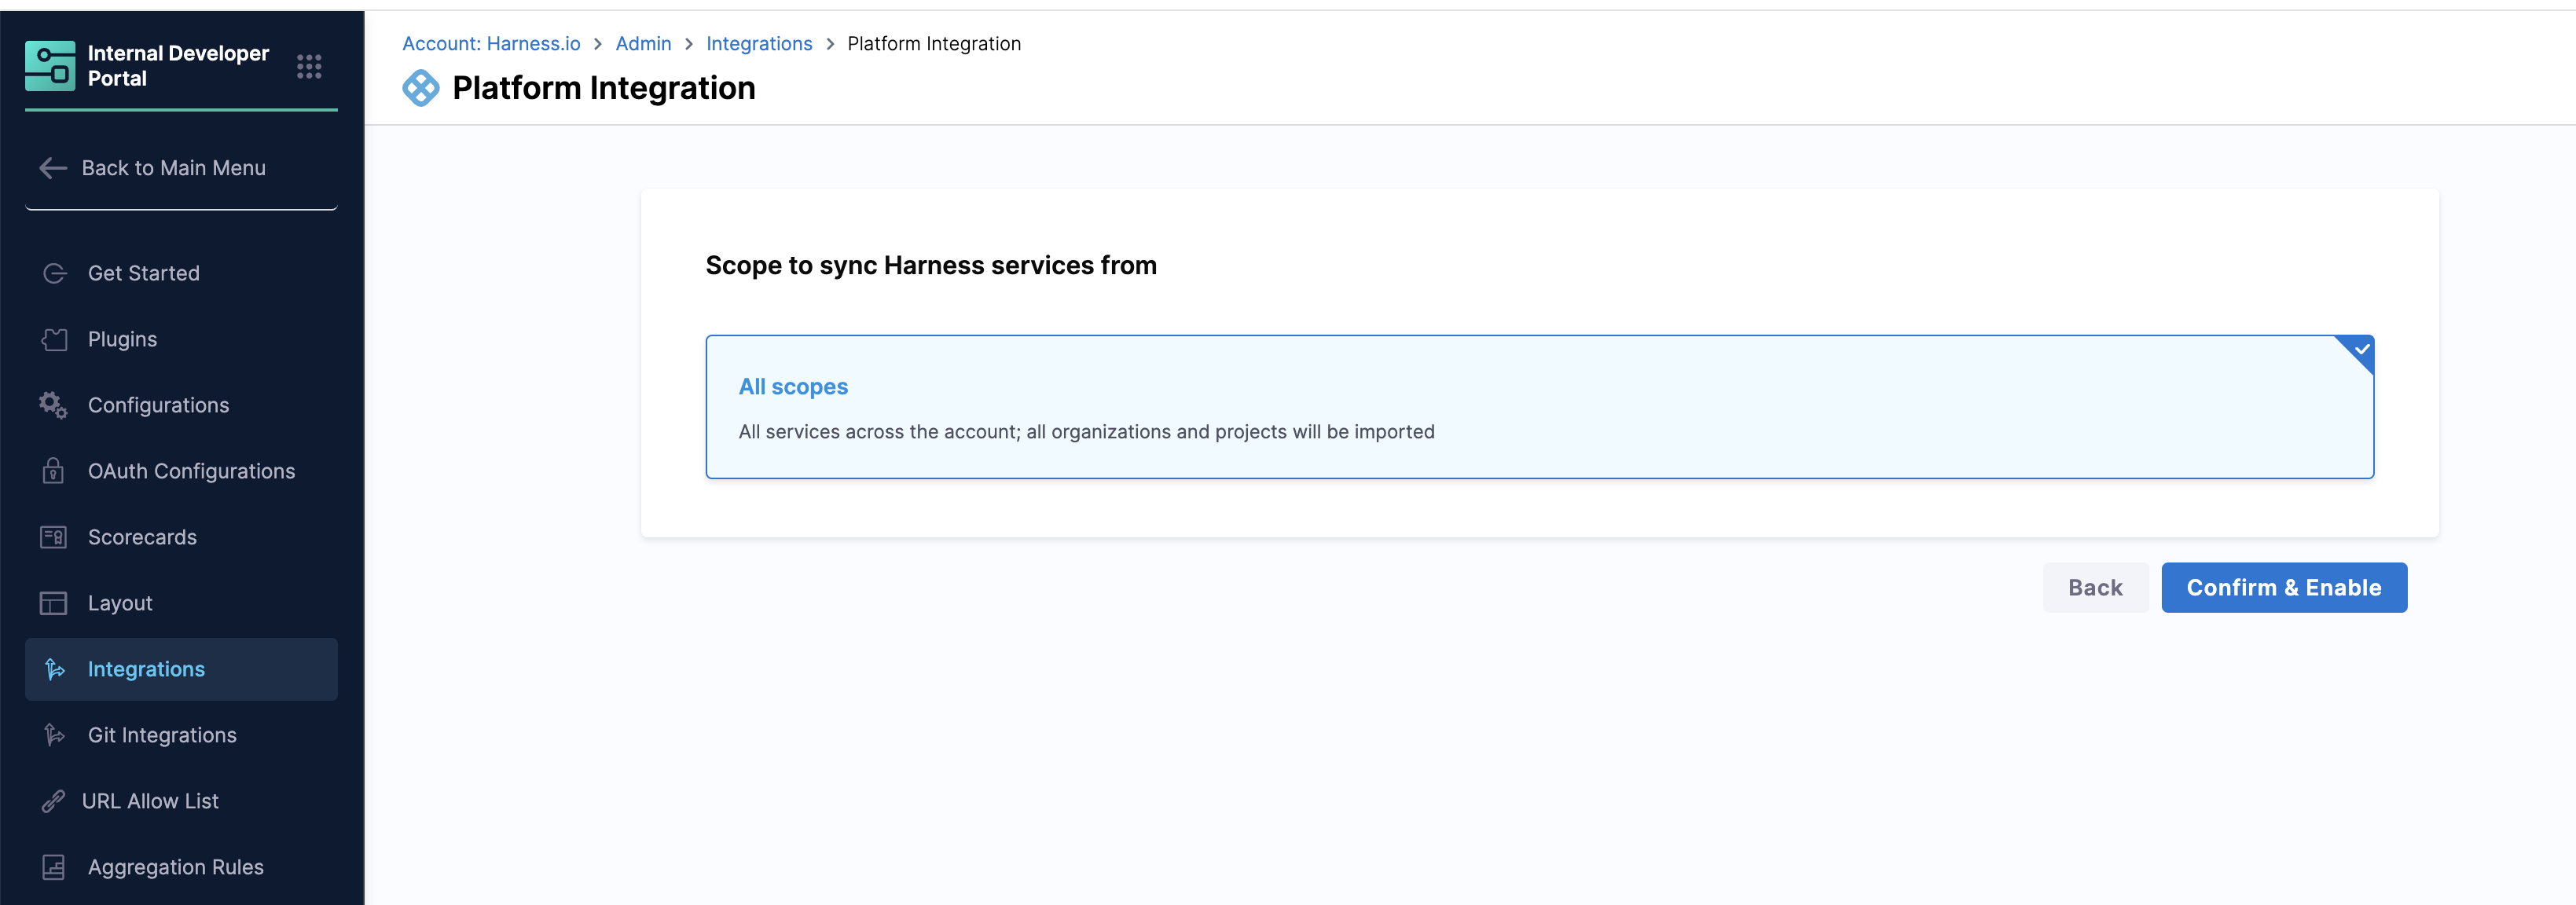The height and width of the screenshot is (905, 2576).
Task: Follow the Admin breadcrumb link
Action: pos(643,43)
